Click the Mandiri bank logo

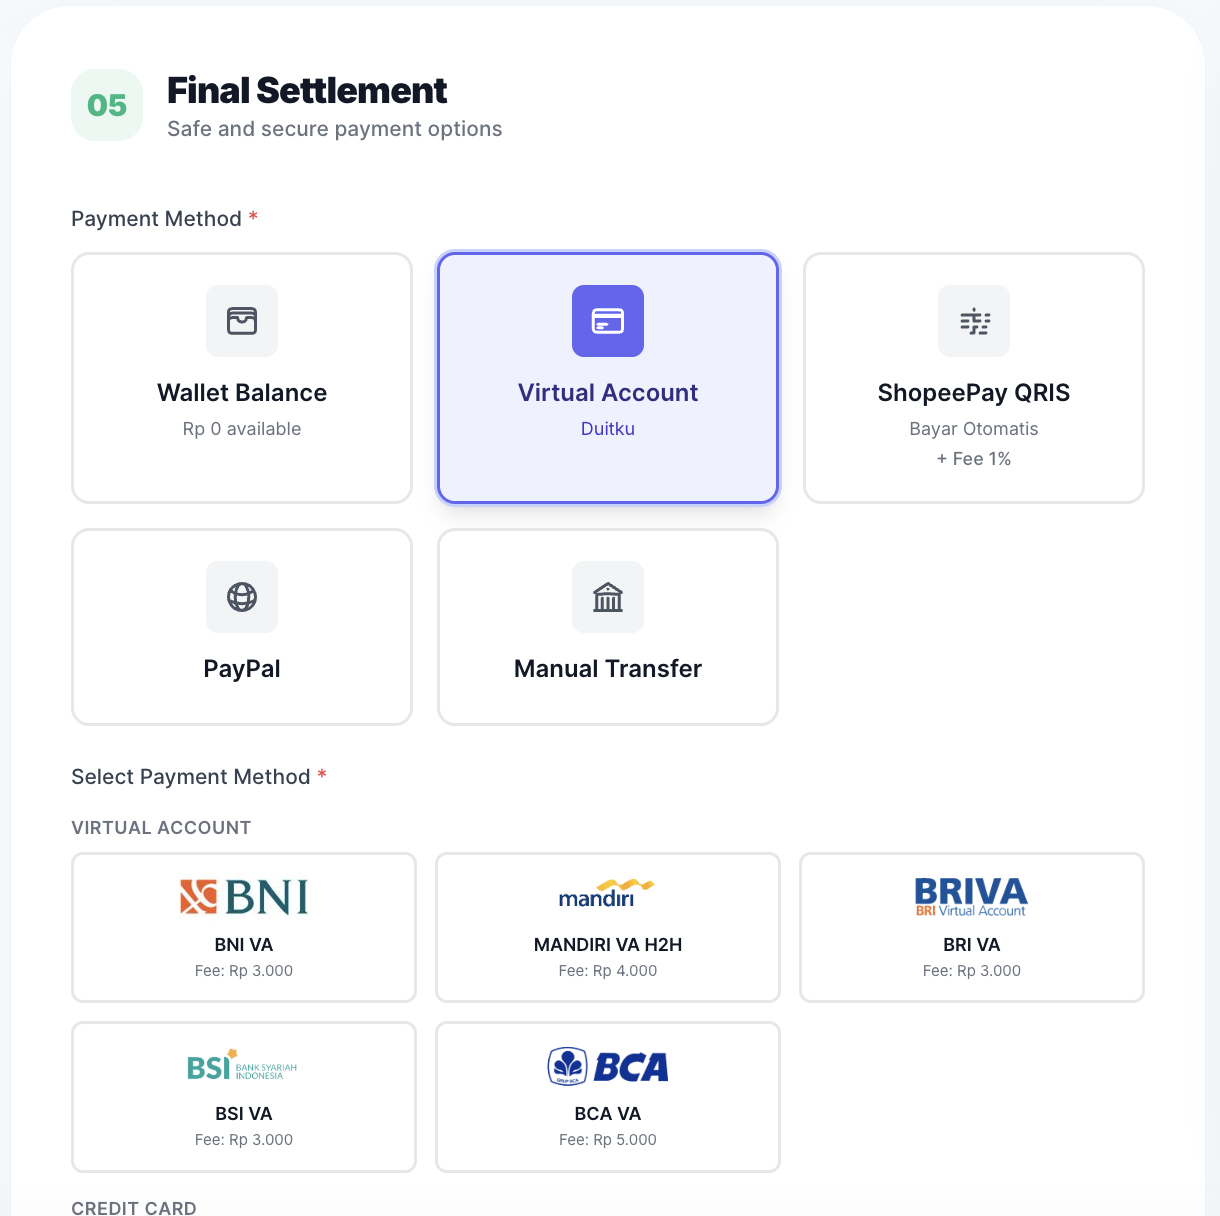click(x=607, y=892)
